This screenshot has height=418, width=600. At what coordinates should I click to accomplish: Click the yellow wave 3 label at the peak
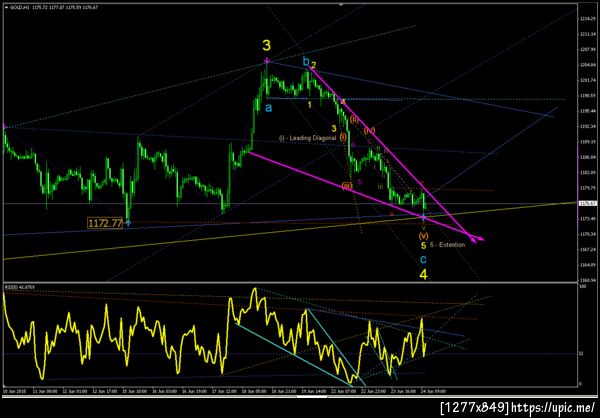coord(267,46)
